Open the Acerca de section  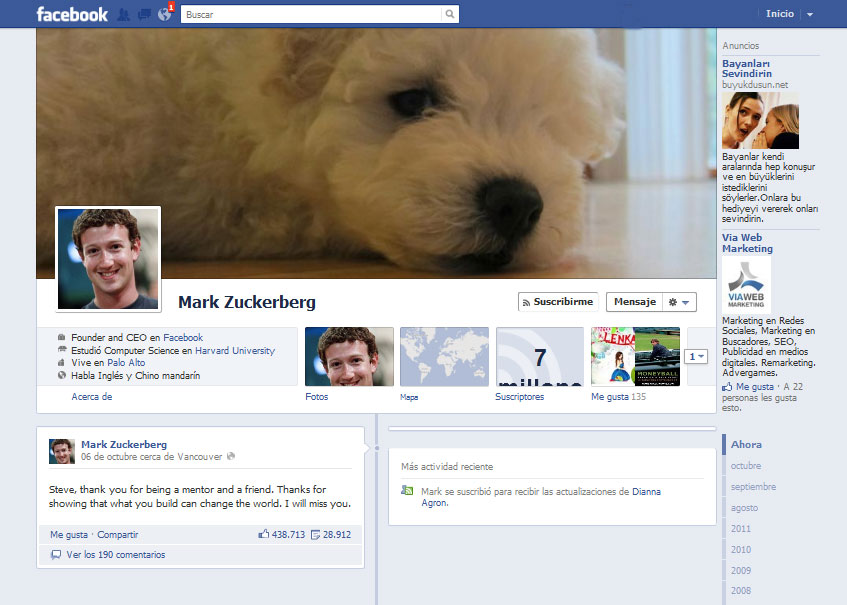pyautogui.click(x=92, y=396)
